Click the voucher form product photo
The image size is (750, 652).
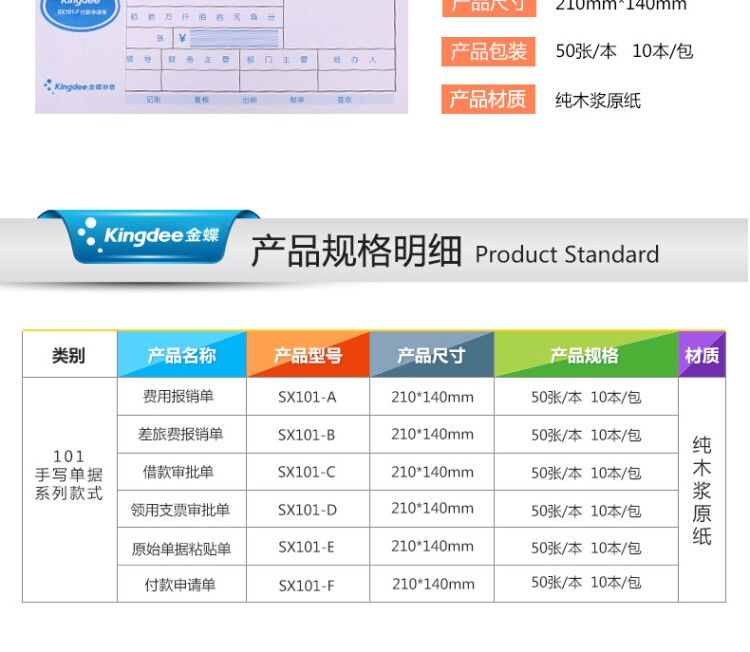tap(221, 56)
